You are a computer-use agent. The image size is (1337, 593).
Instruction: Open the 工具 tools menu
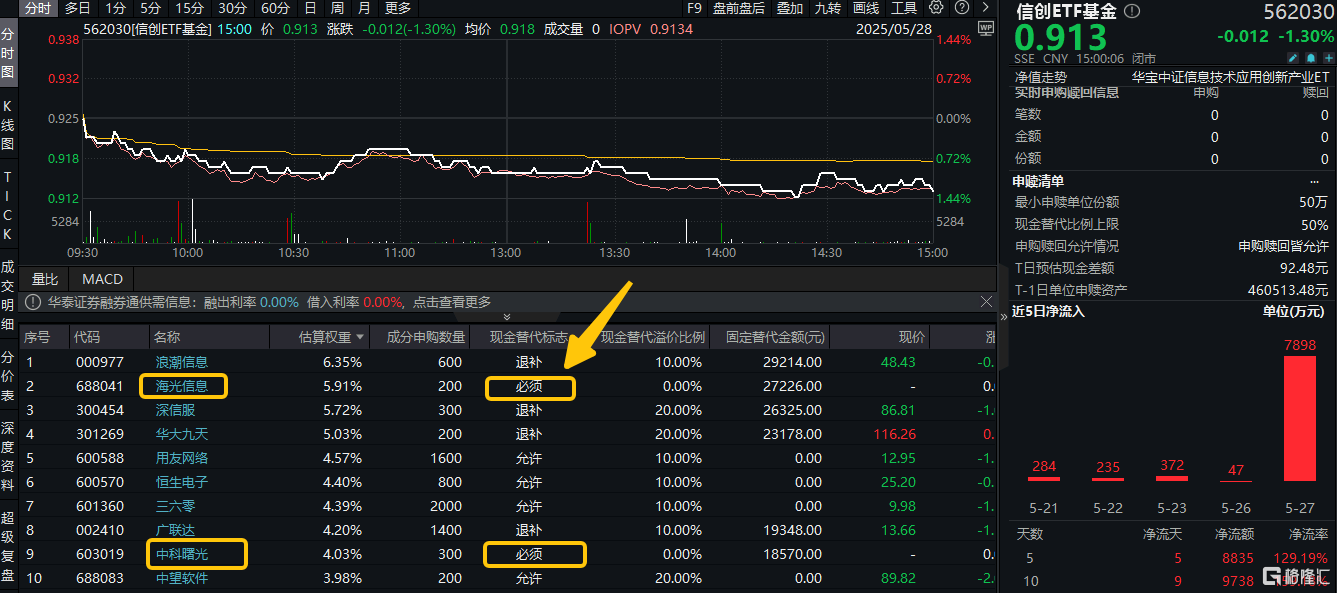pos(905,8)
